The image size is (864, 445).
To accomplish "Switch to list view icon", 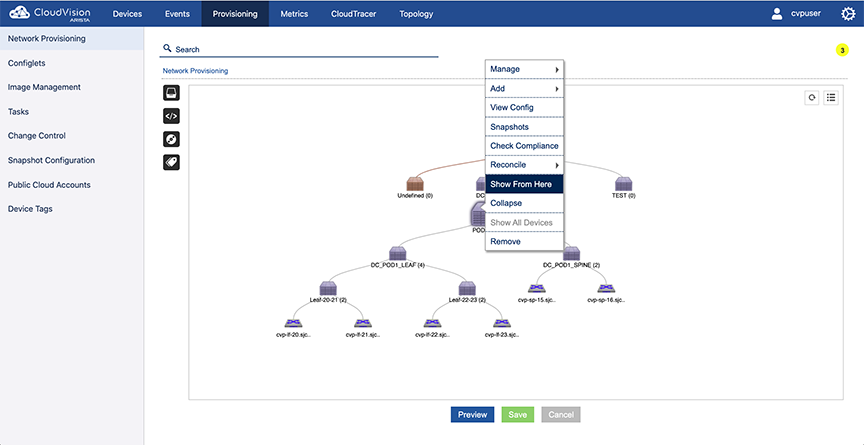I will [831, 98].
